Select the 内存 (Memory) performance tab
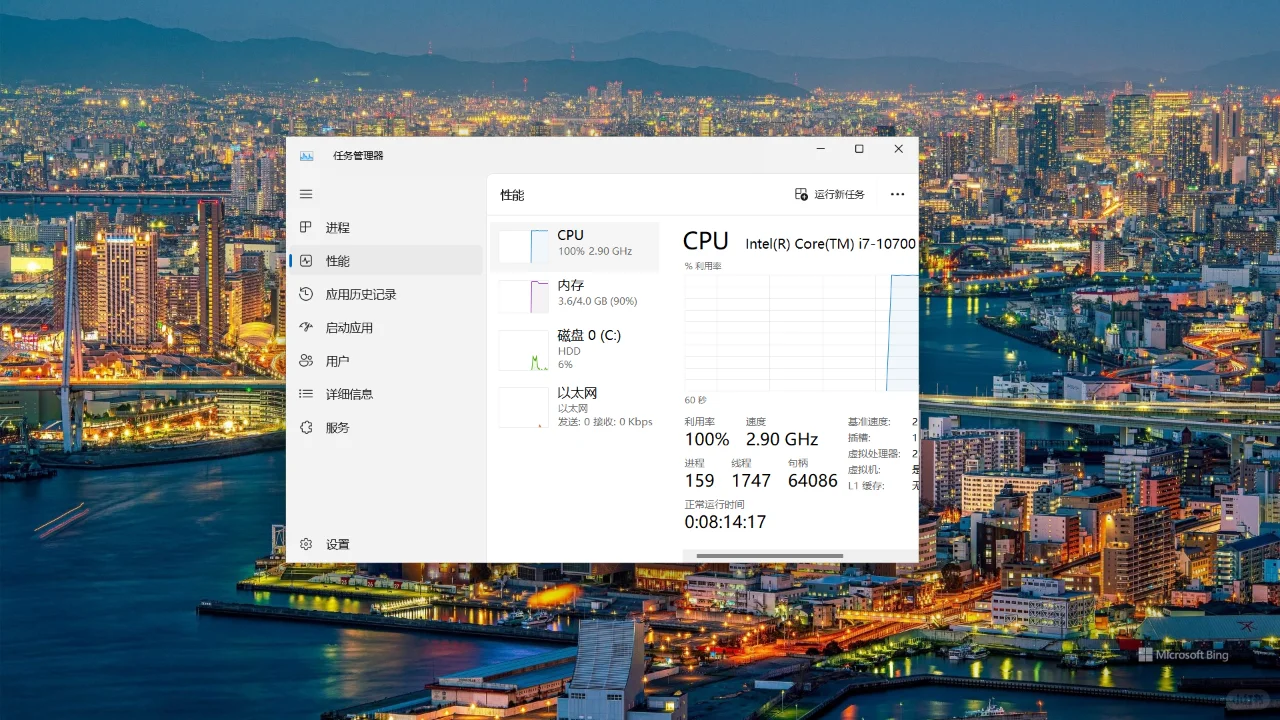The image size is (1280, 720). 575,292
